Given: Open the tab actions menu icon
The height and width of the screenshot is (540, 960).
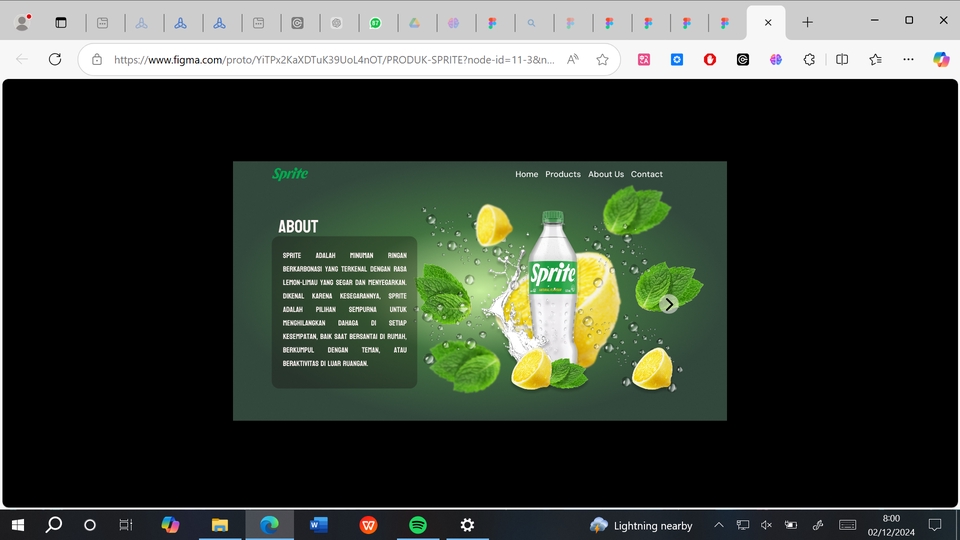Looking at the screenshot, I should coord(61,23).
